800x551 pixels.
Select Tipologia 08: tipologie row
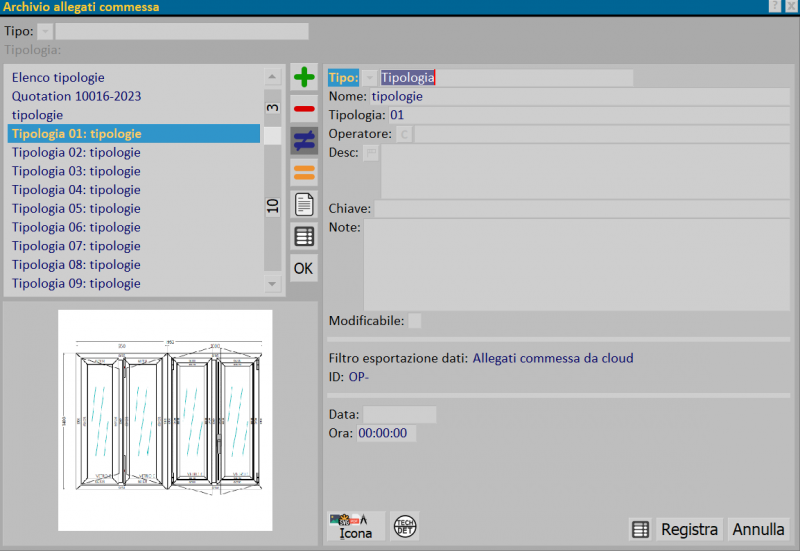134,265
